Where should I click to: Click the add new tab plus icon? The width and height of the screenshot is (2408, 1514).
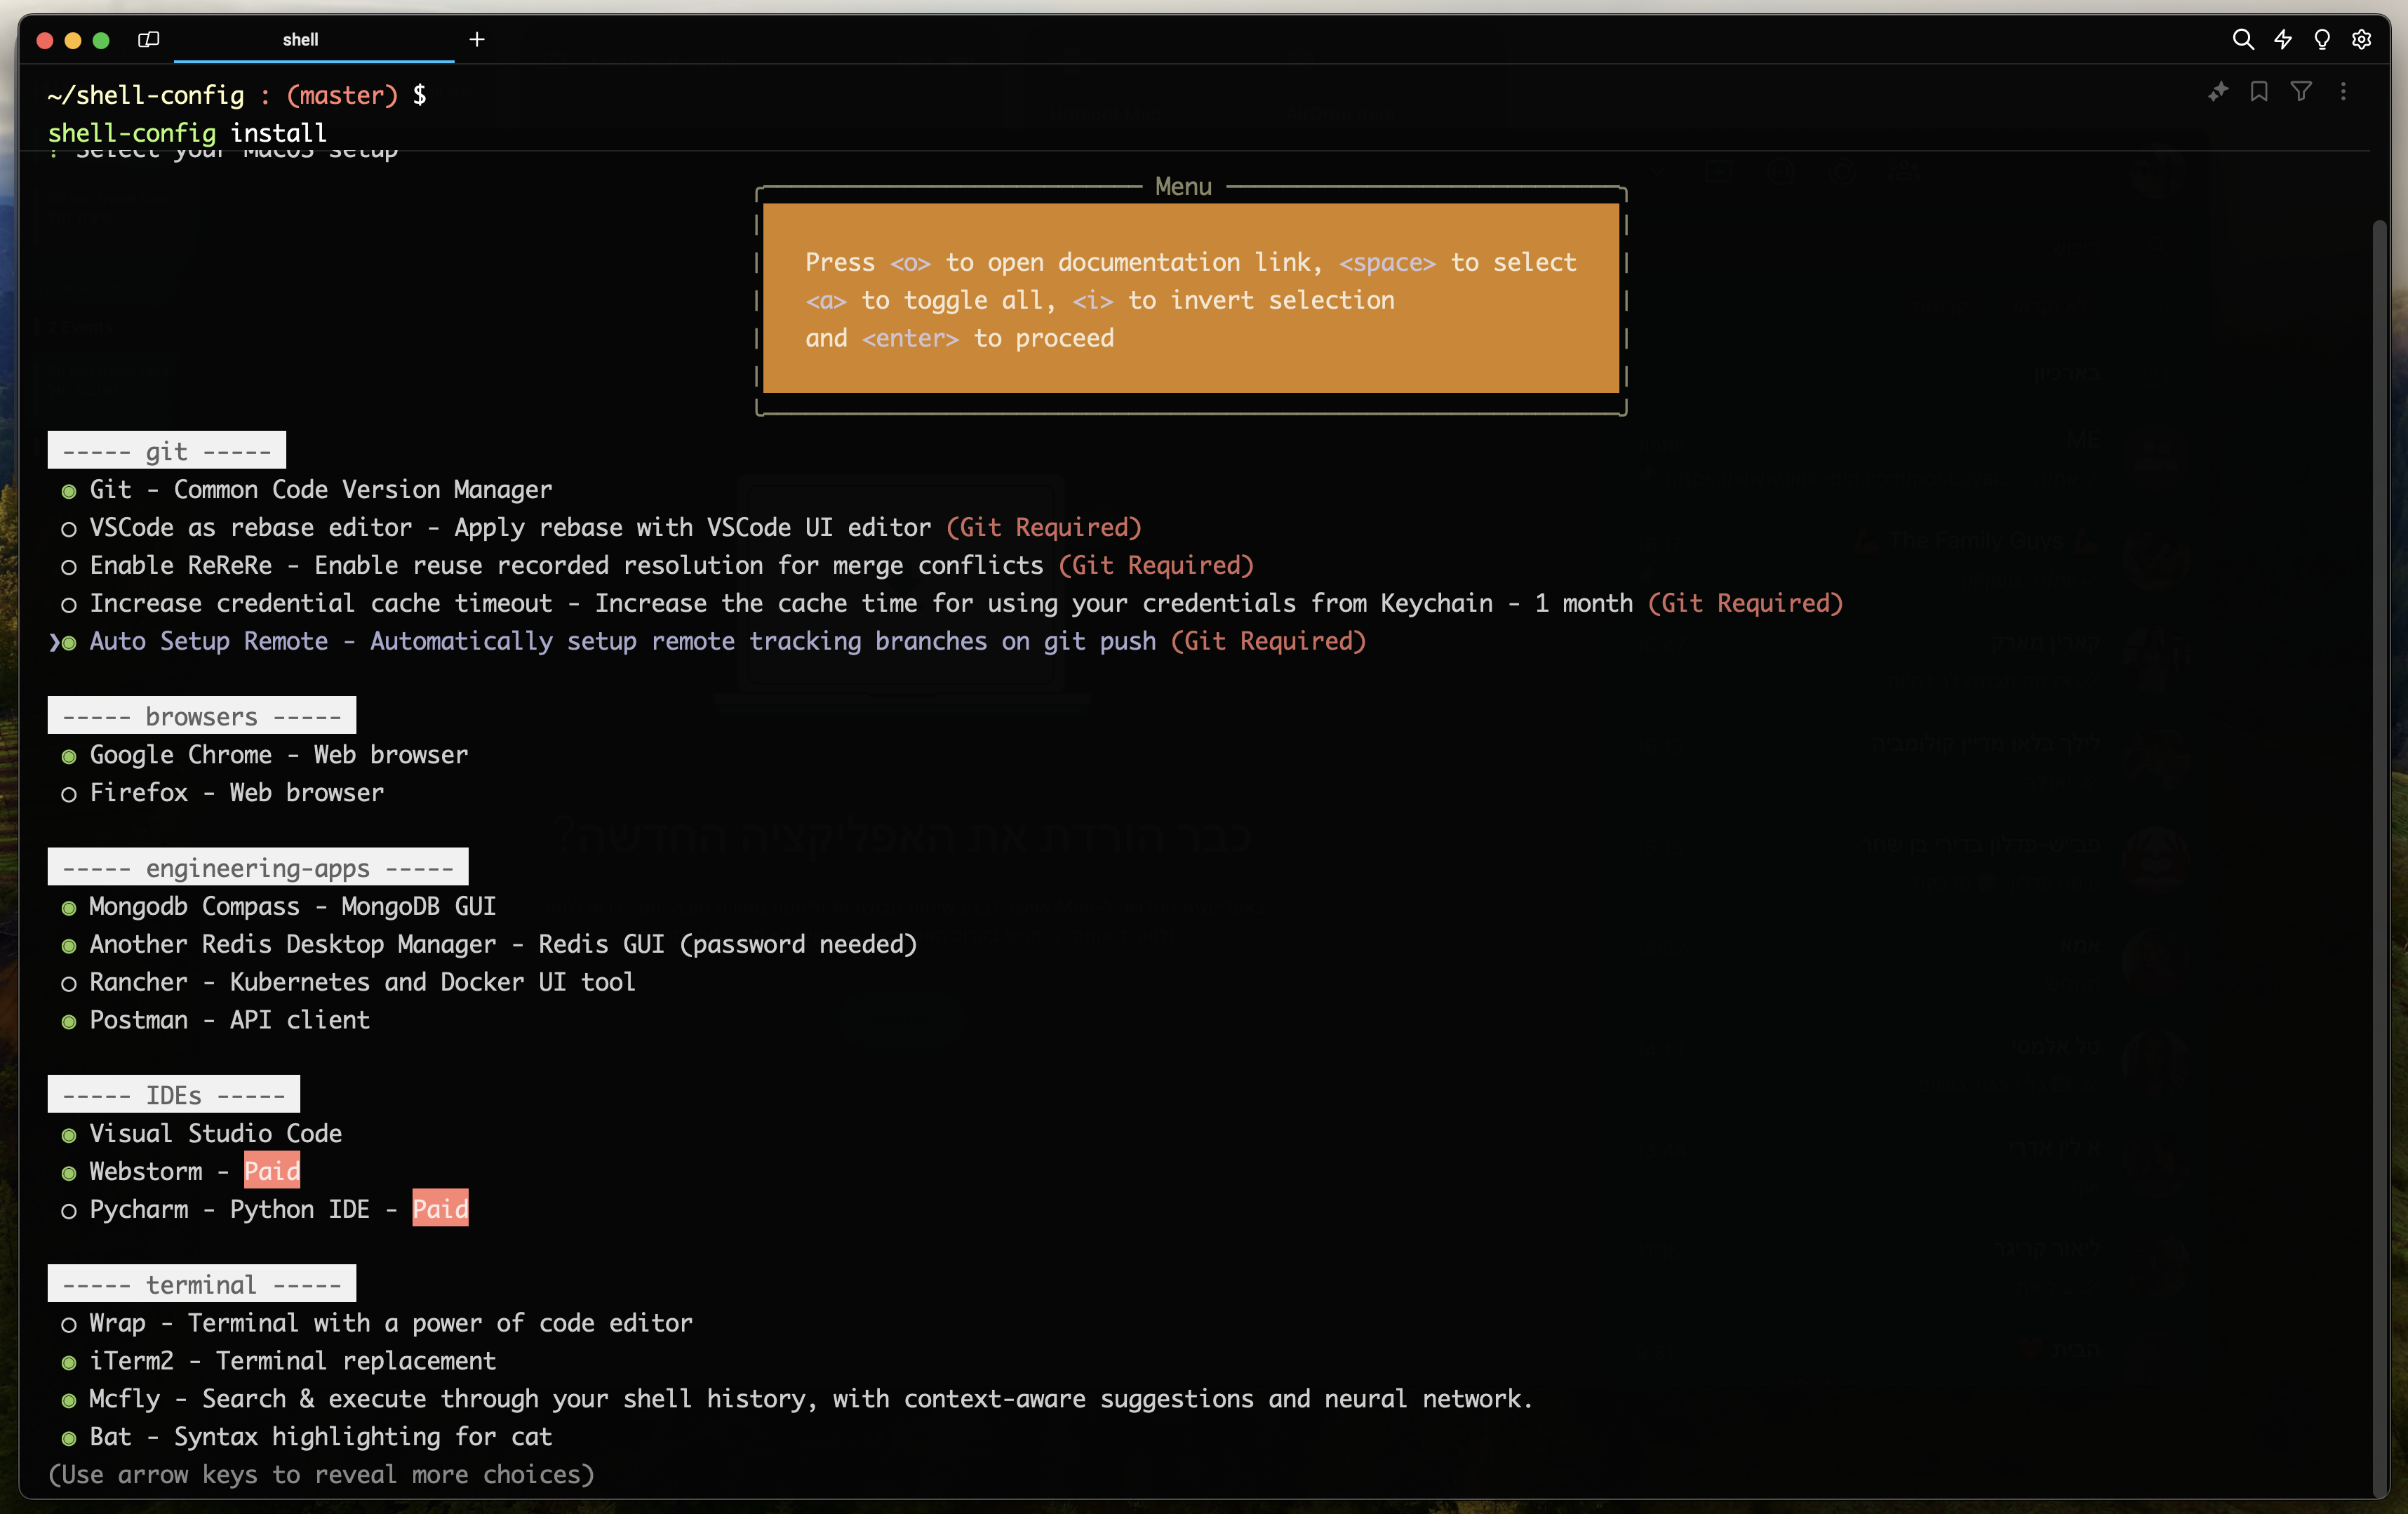[474, 39]
